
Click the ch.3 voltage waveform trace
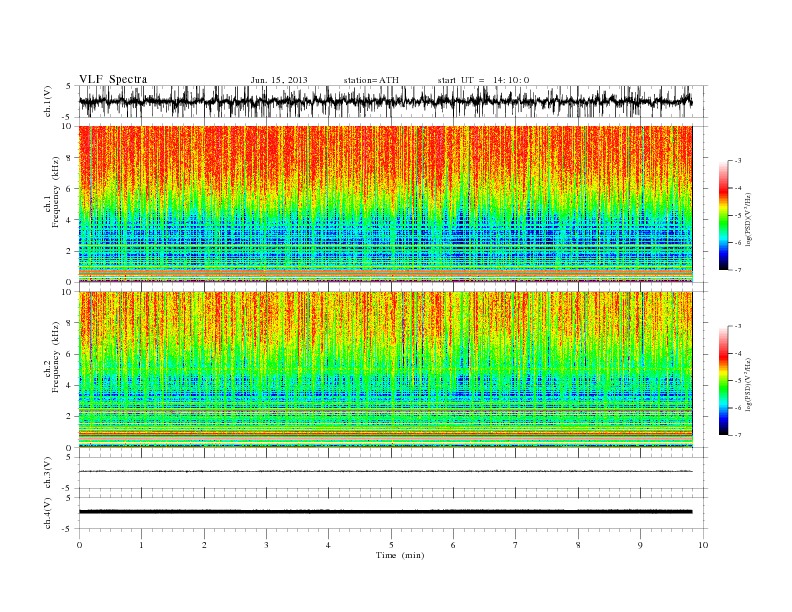[385, 471]
